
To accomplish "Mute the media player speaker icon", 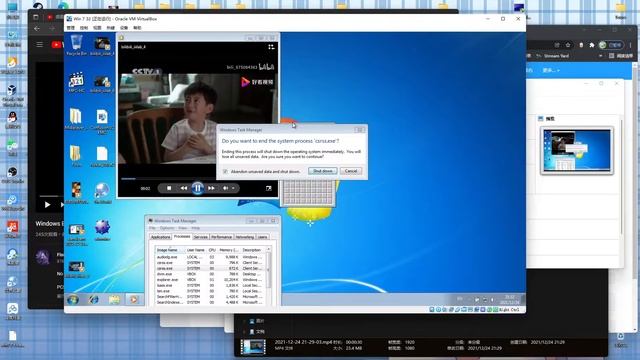I will pos(225,188).
